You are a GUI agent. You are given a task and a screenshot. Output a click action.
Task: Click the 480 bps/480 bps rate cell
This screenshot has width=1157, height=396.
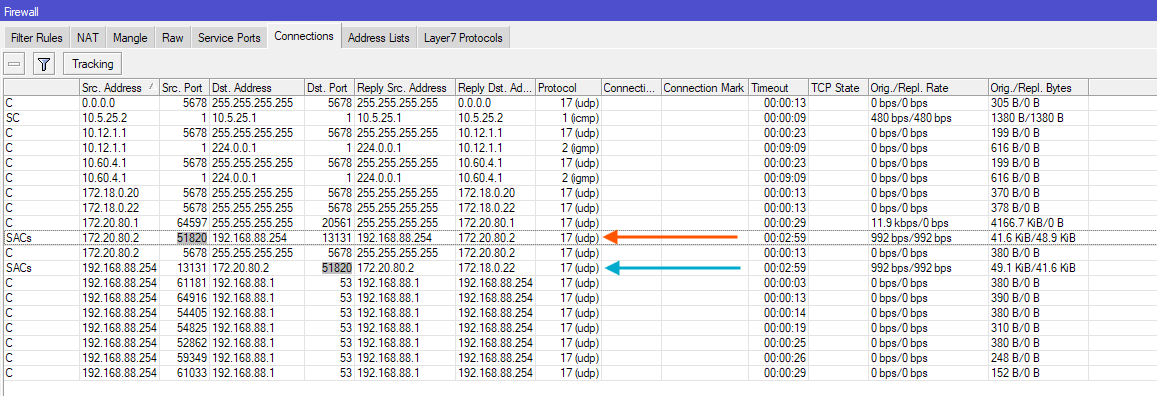(928, 117)
